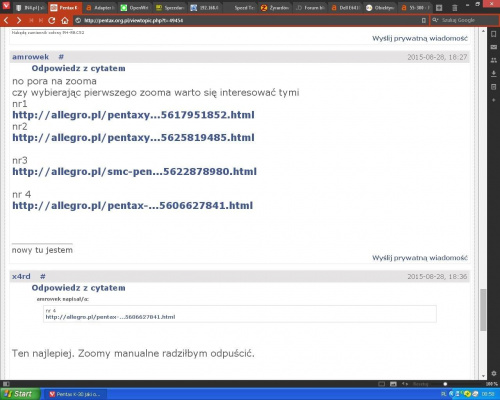
Task: Go to the home page
Action: point(65,21)
